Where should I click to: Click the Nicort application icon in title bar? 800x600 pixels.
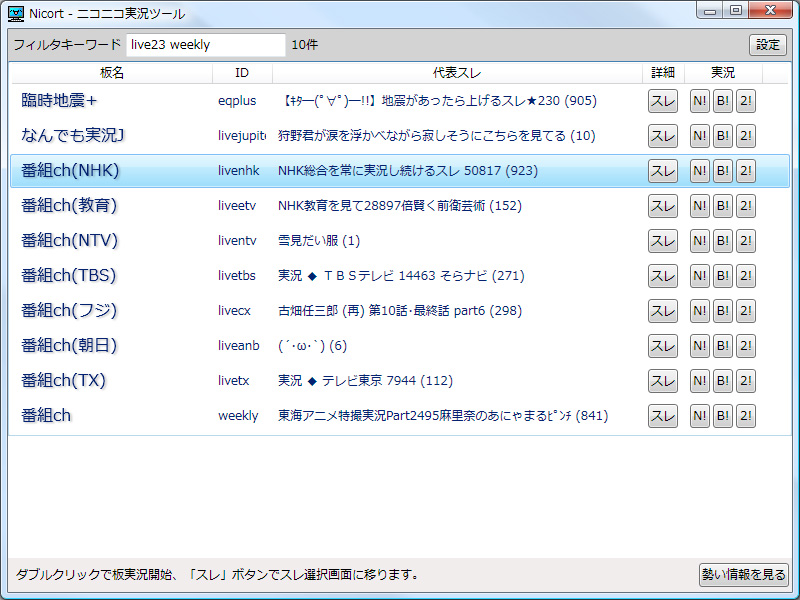pos(16,13)
